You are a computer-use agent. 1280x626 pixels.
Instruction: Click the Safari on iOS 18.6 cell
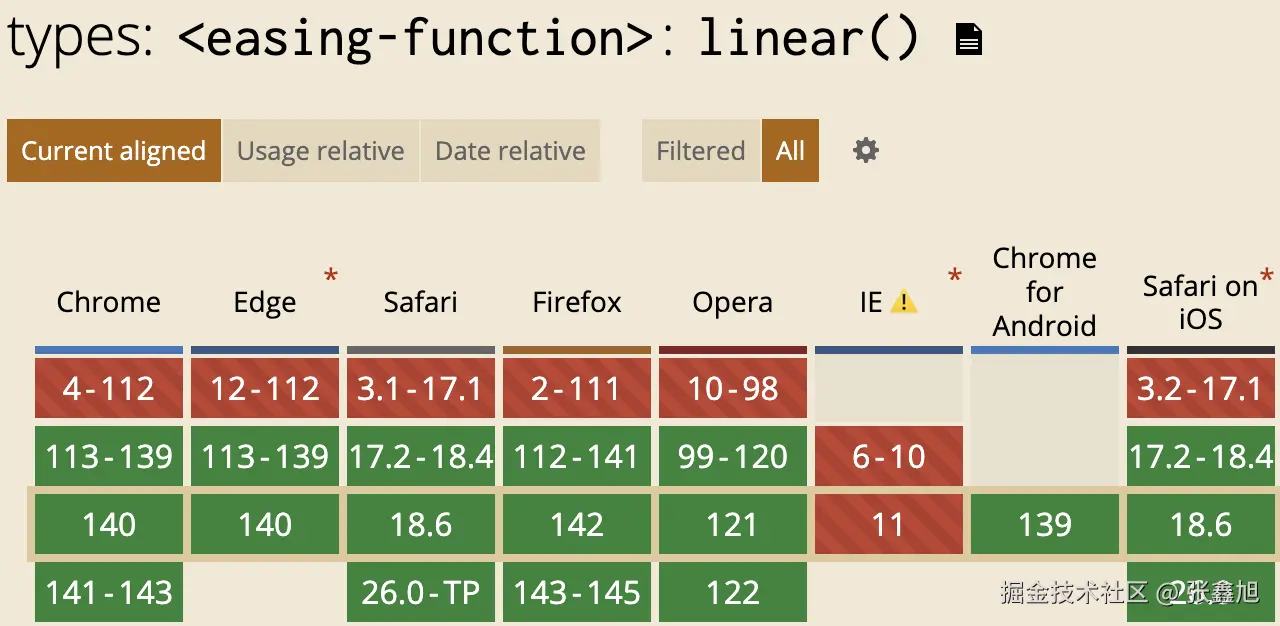click(1201, 524)
